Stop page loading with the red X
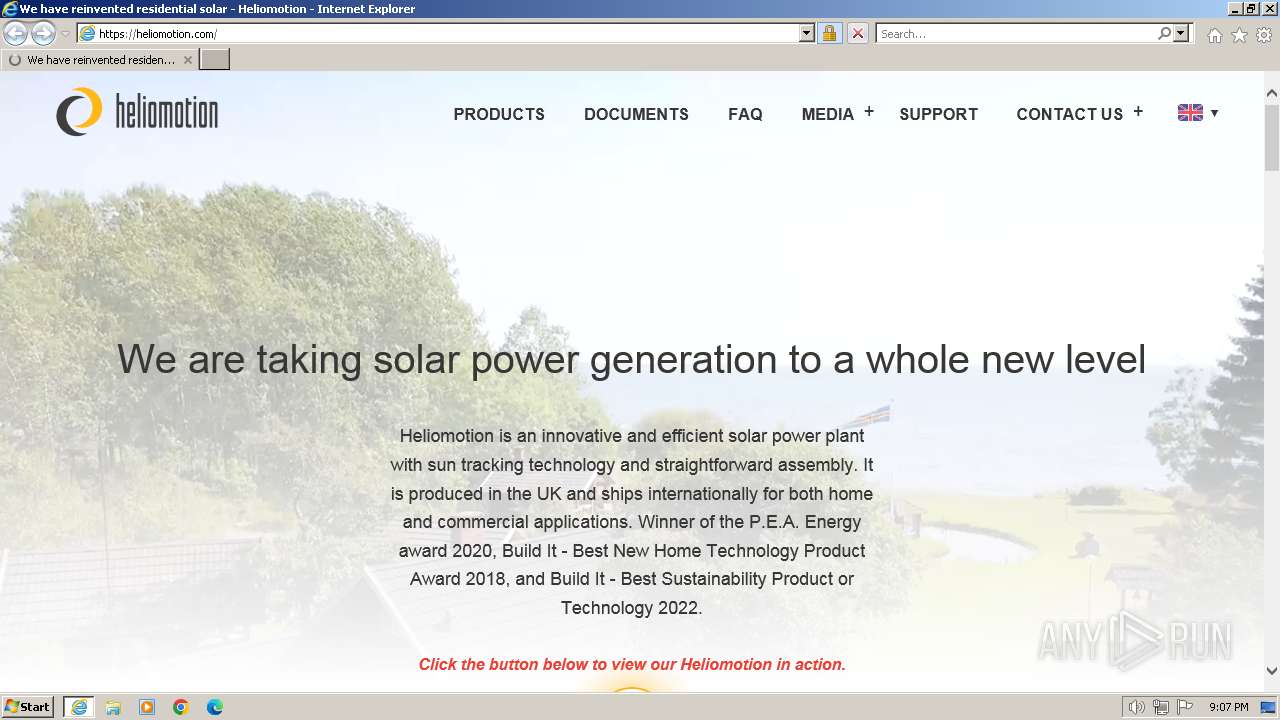 click(x=857, y=34)
